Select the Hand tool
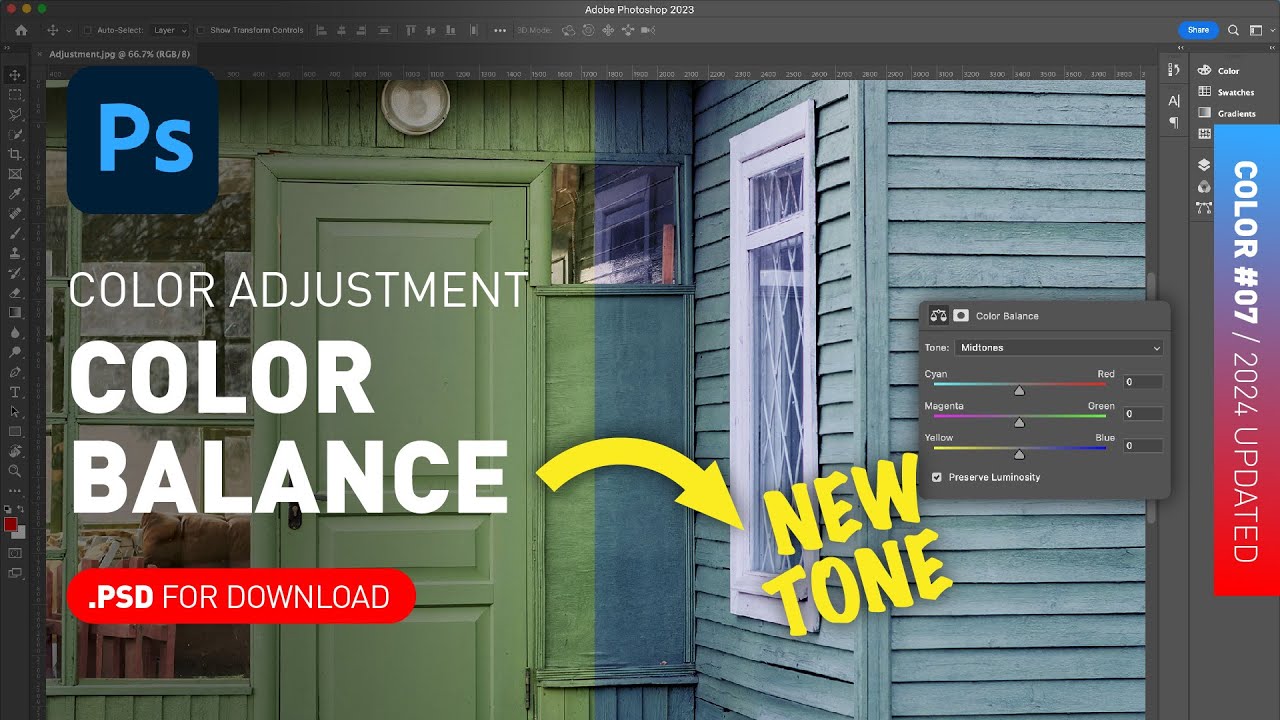Viewport: 1280px width, 720px height. point(15,451)
